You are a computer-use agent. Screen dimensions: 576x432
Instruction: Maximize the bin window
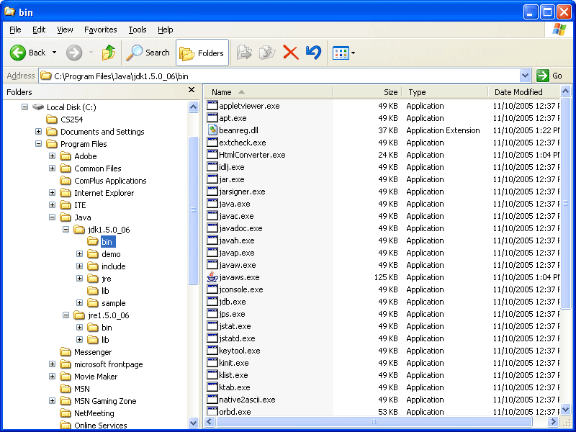click(547, 12)
